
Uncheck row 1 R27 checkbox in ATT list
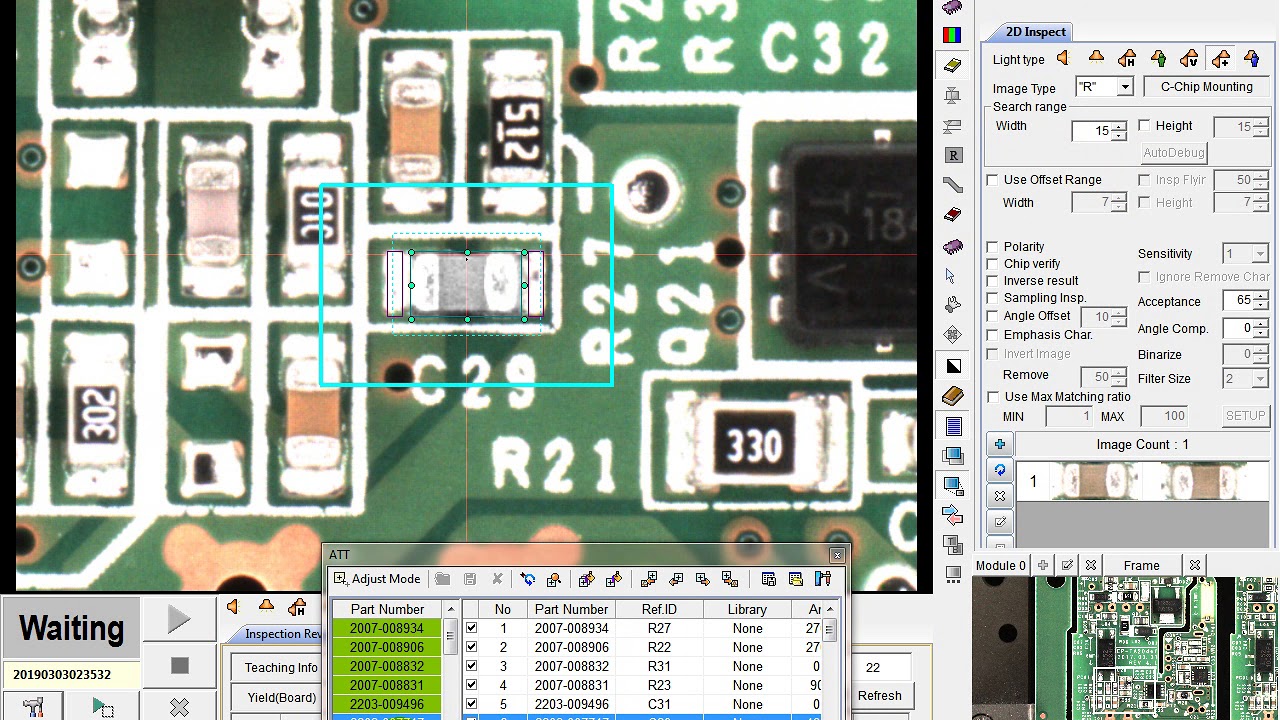[471, 629]
